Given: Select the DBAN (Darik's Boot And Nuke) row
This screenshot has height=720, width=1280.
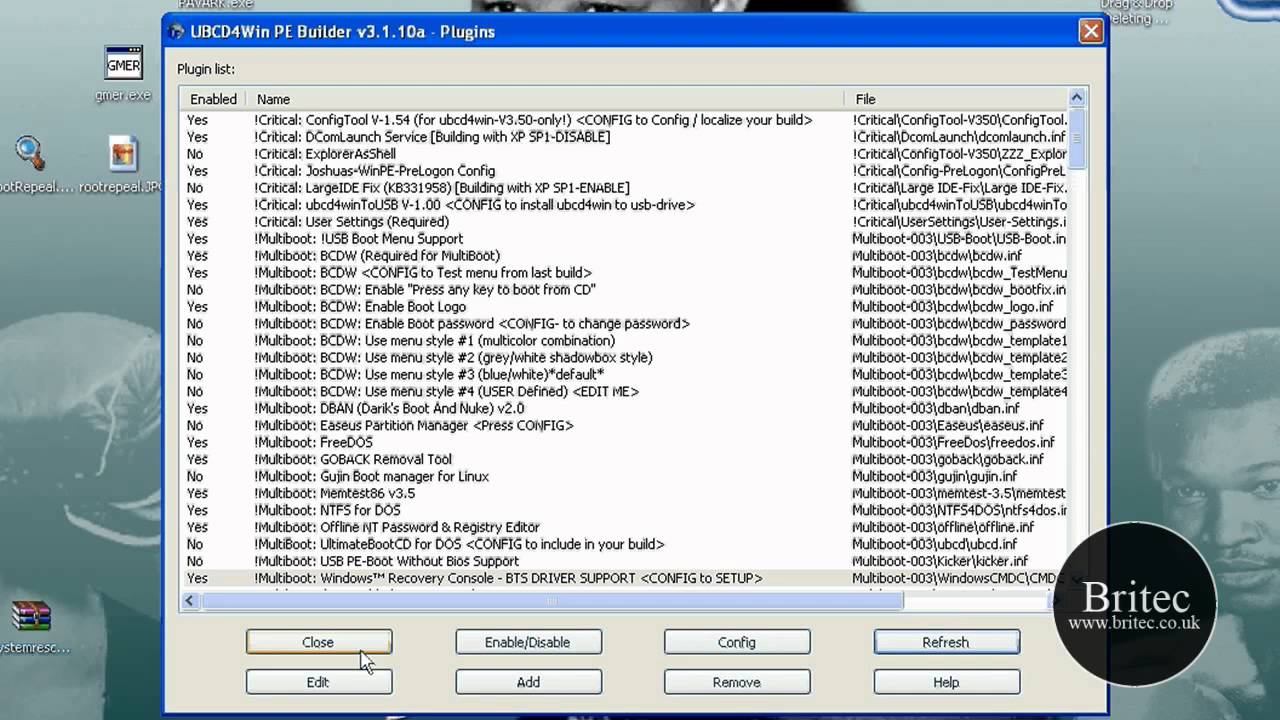Looking at the screenshot, I should tap(624, 409).
